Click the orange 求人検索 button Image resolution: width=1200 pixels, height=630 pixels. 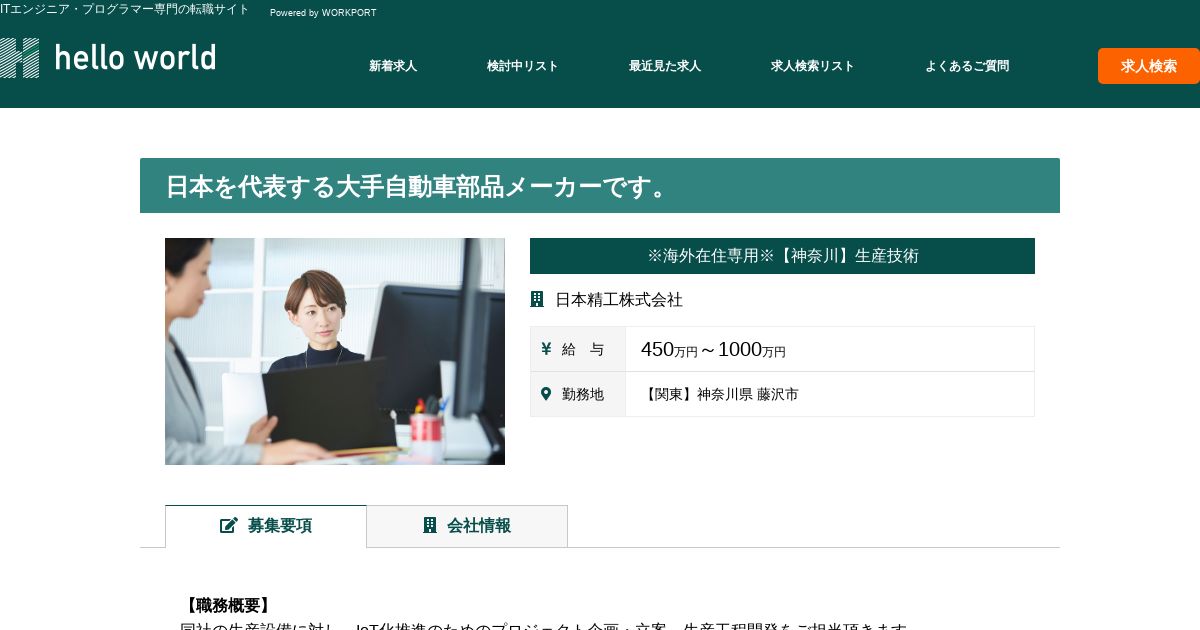click(1149, 66)
